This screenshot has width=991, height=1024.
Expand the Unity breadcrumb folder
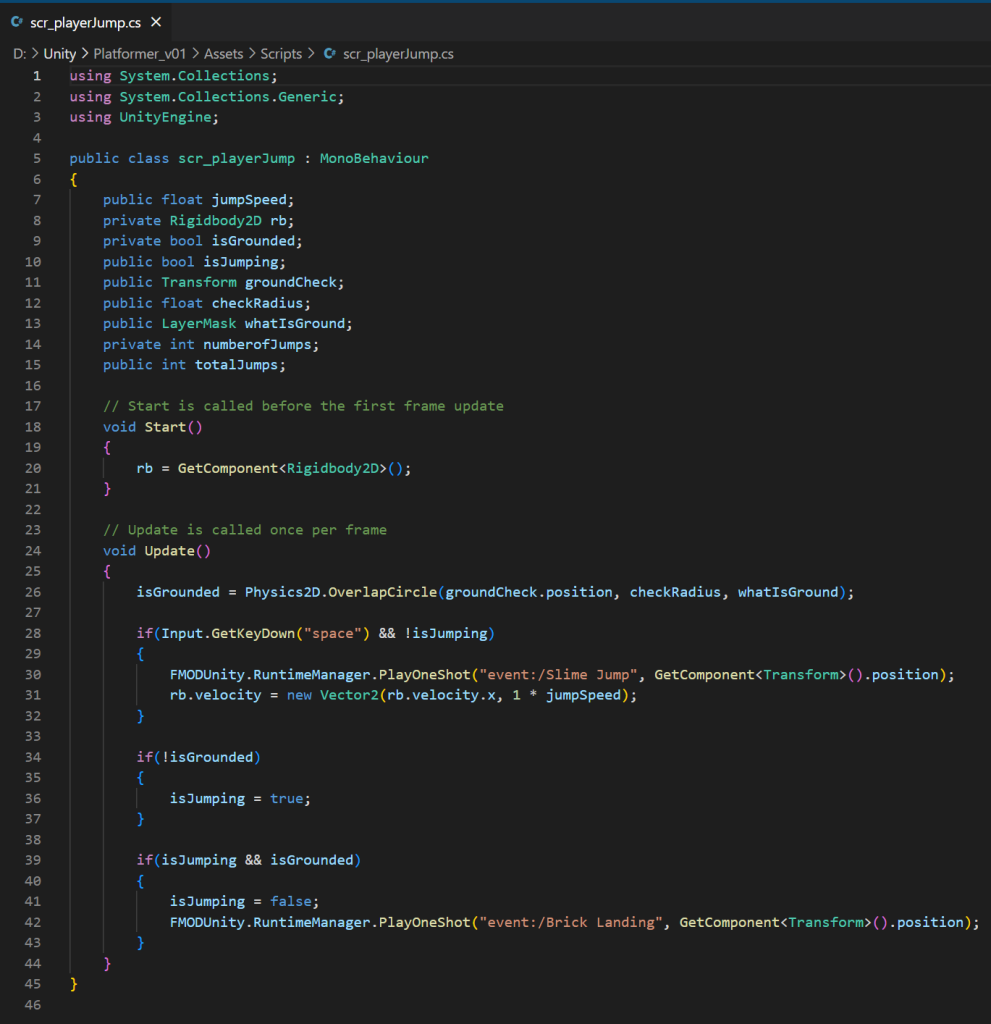60,54
